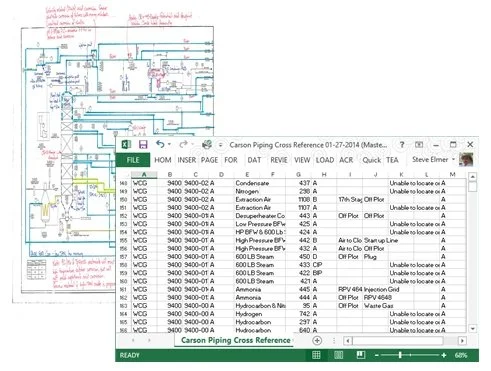The image size is (491, 371).
Task: Click the Excel application icon in title bar
Action: (126, 145)
